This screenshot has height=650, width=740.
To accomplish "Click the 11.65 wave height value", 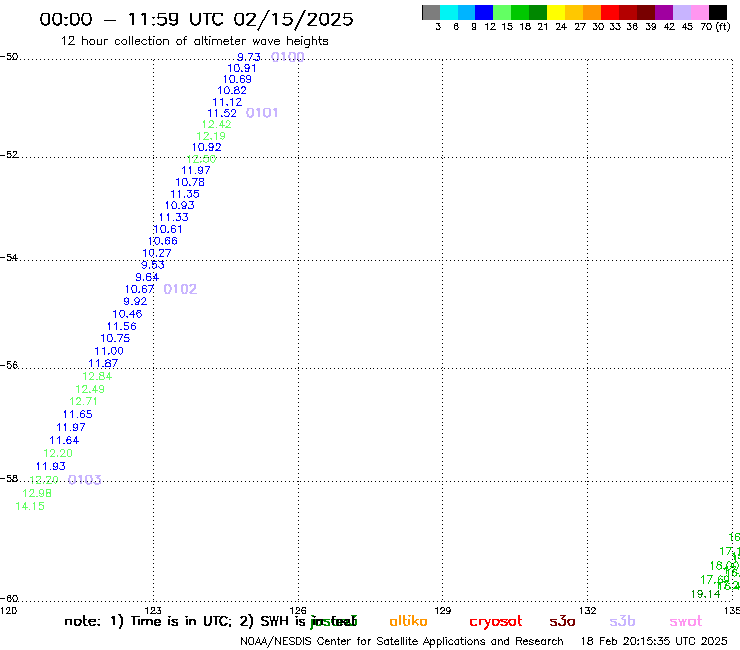I will pos(78,414).
